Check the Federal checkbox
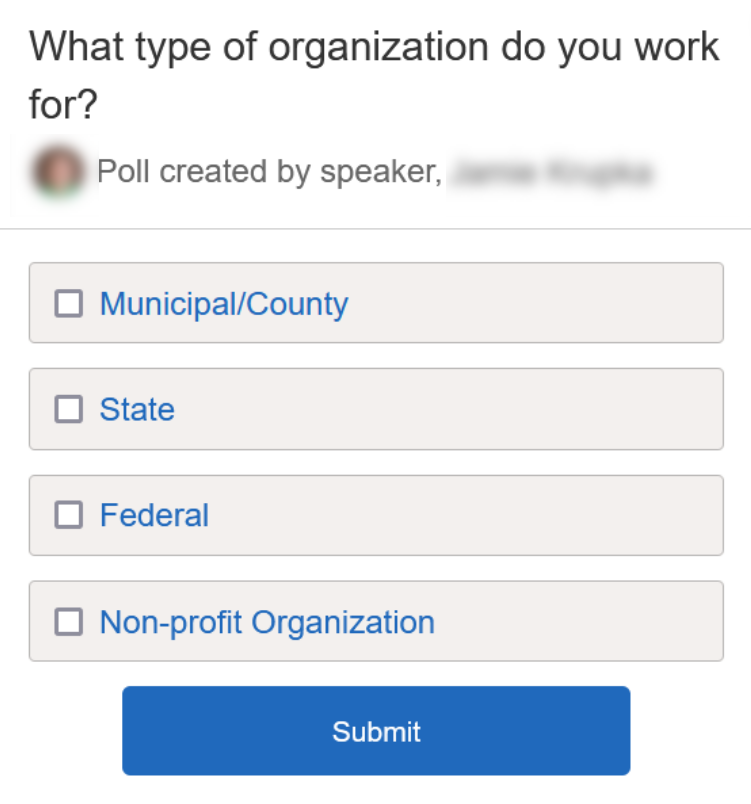Viewport: 751px width, 804px height. coord(68,515)
